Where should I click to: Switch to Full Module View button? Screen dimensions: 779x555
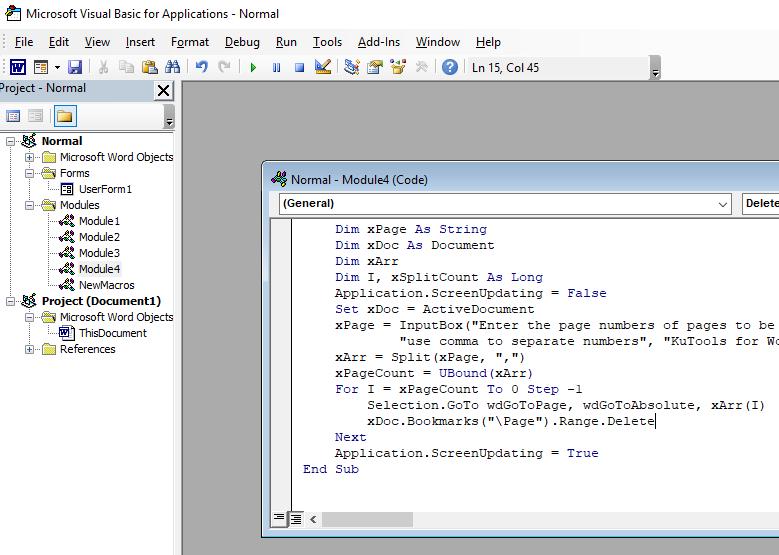point(296,519)
